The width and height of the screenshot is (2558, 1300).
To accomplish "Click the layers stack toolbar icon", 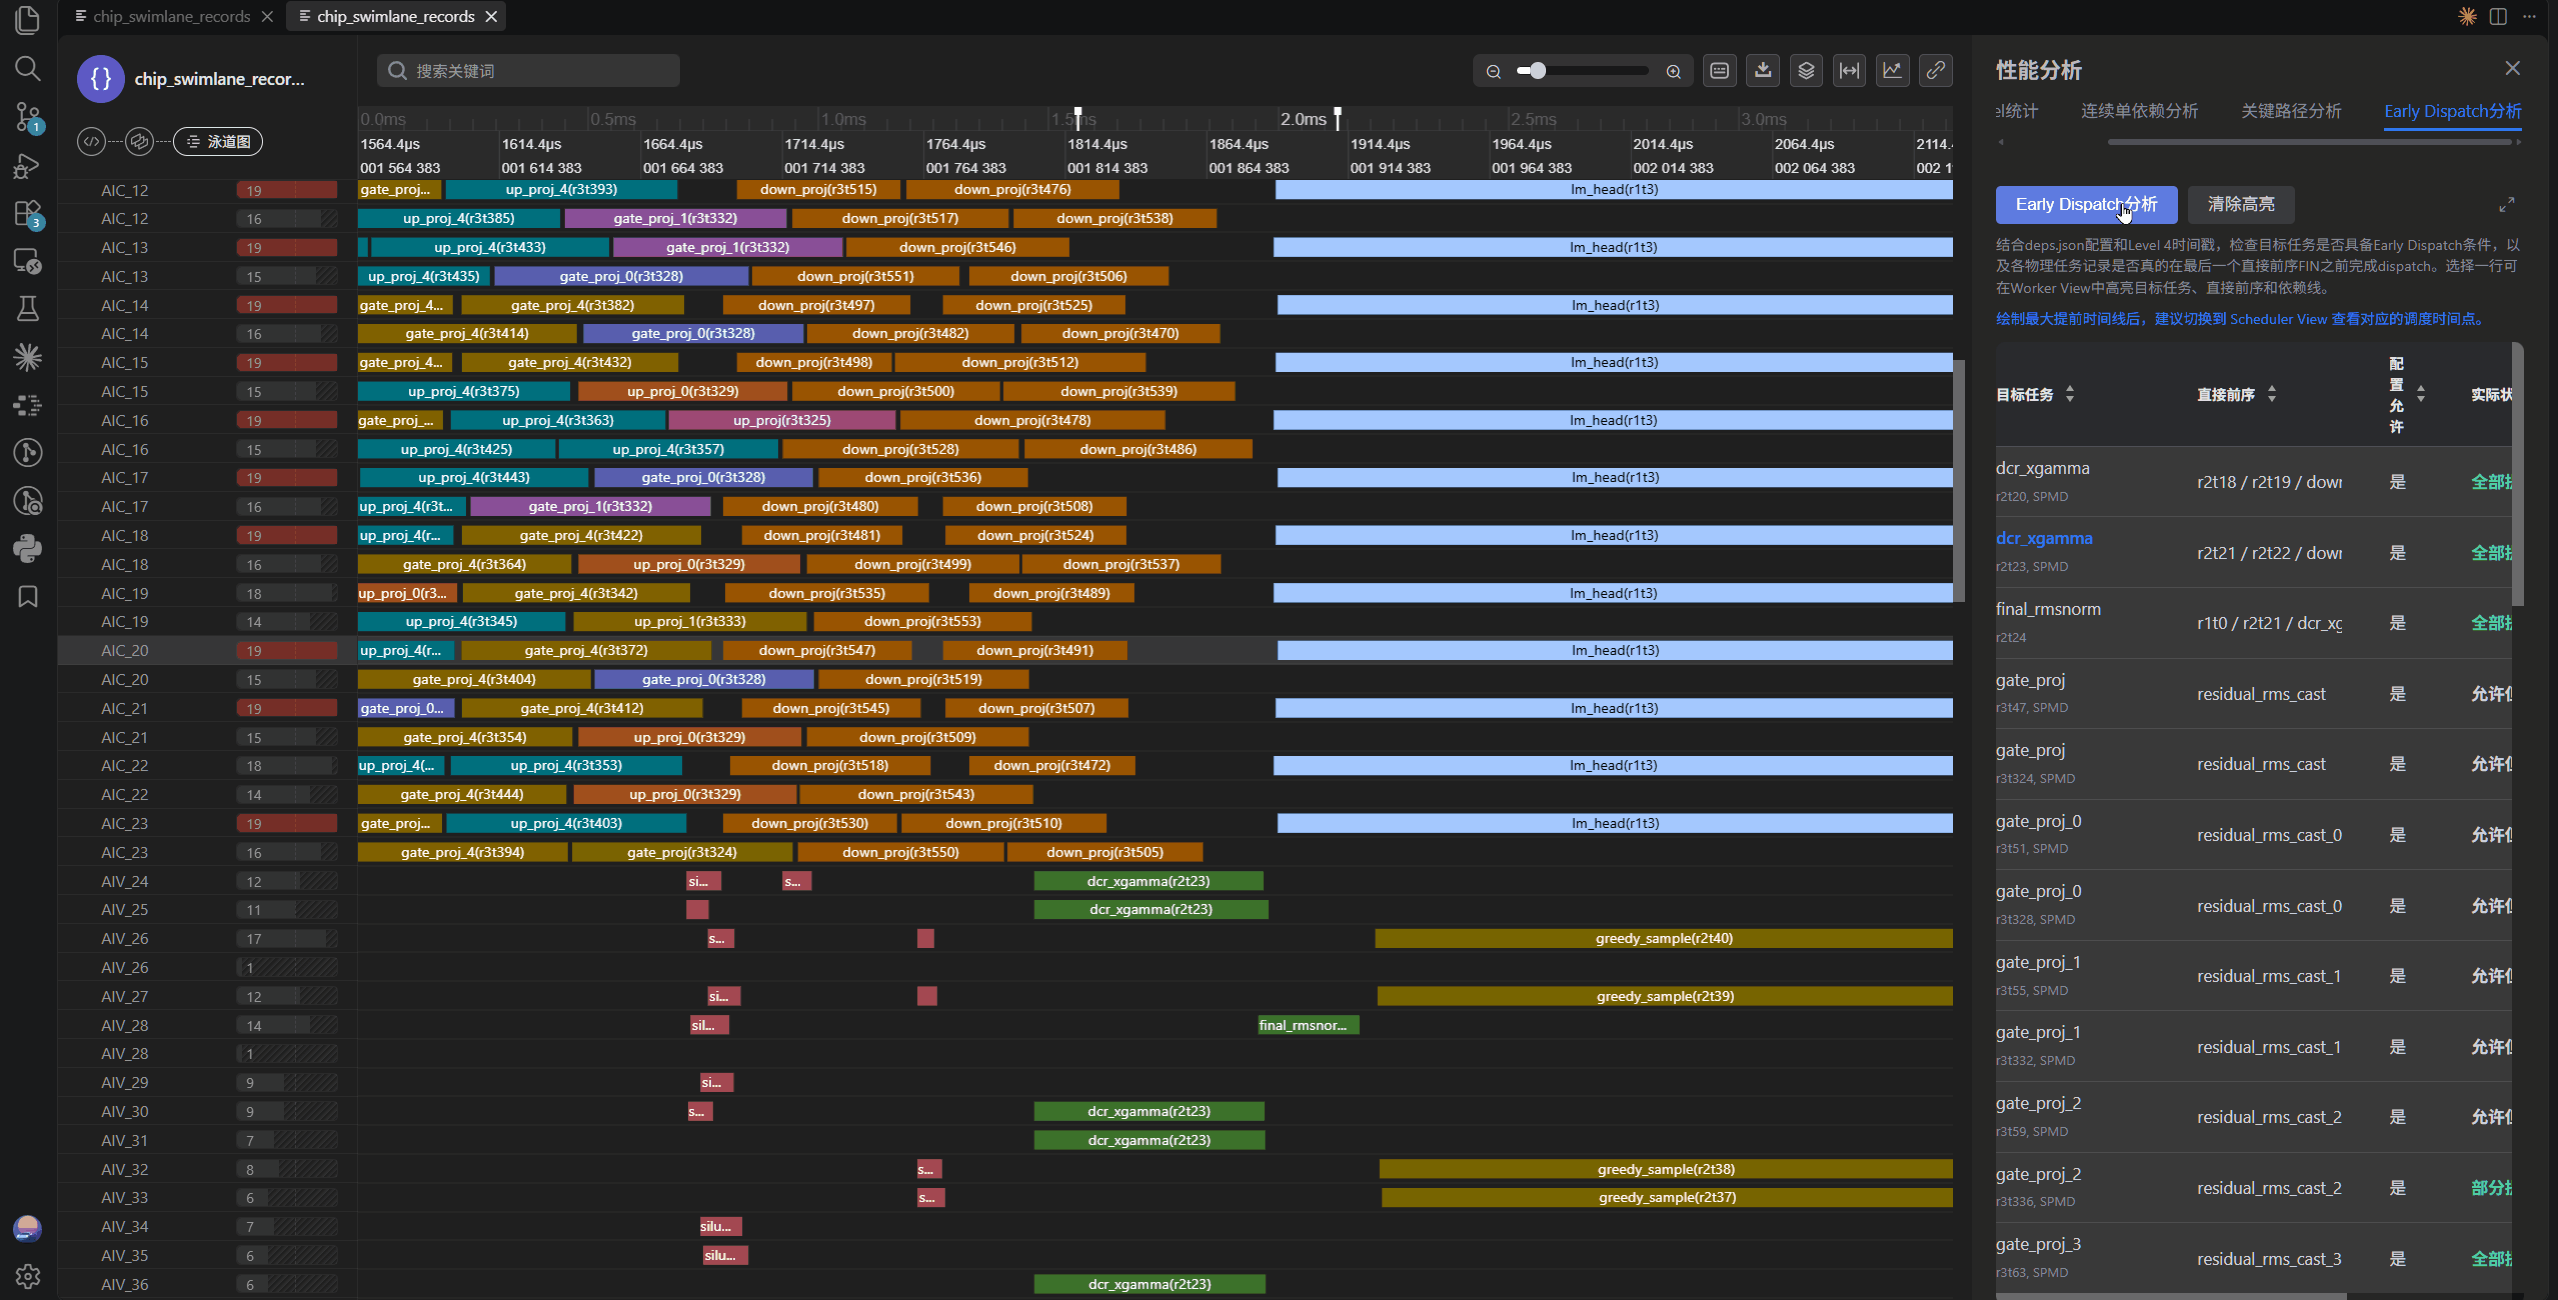I will click(1806, 71).
